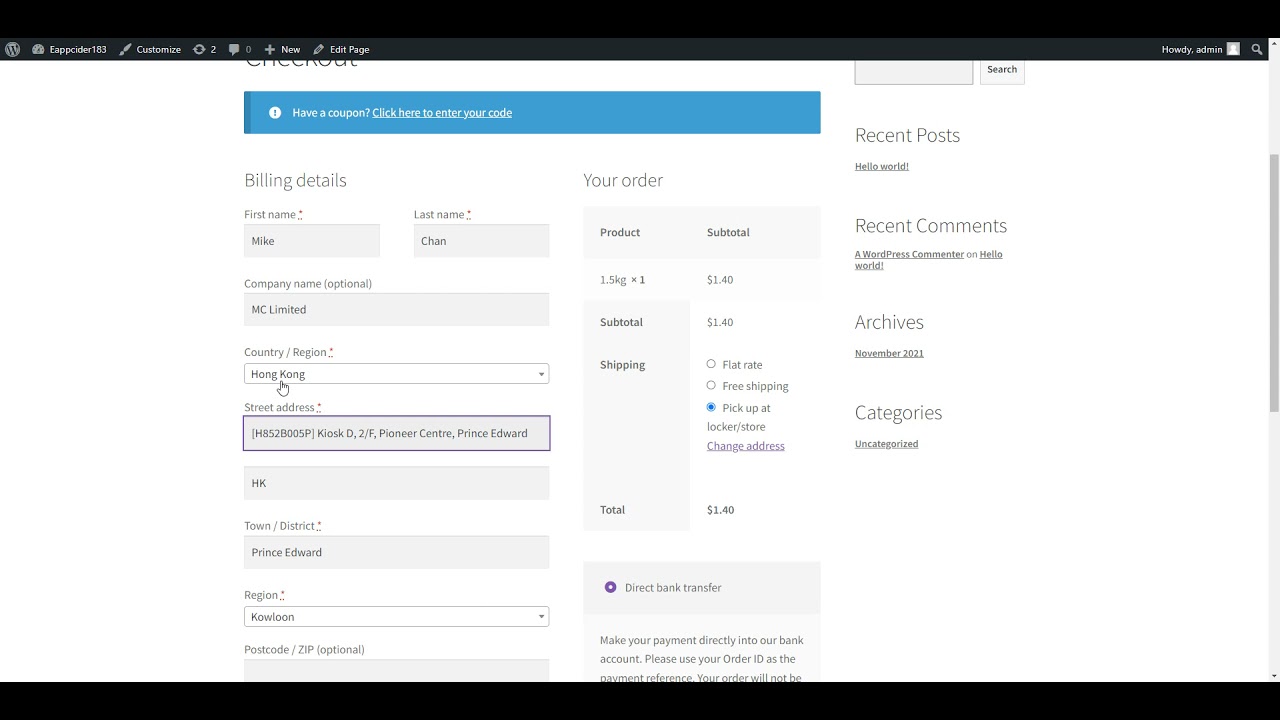Click the Customize paintbrush icon

point(125,49)
